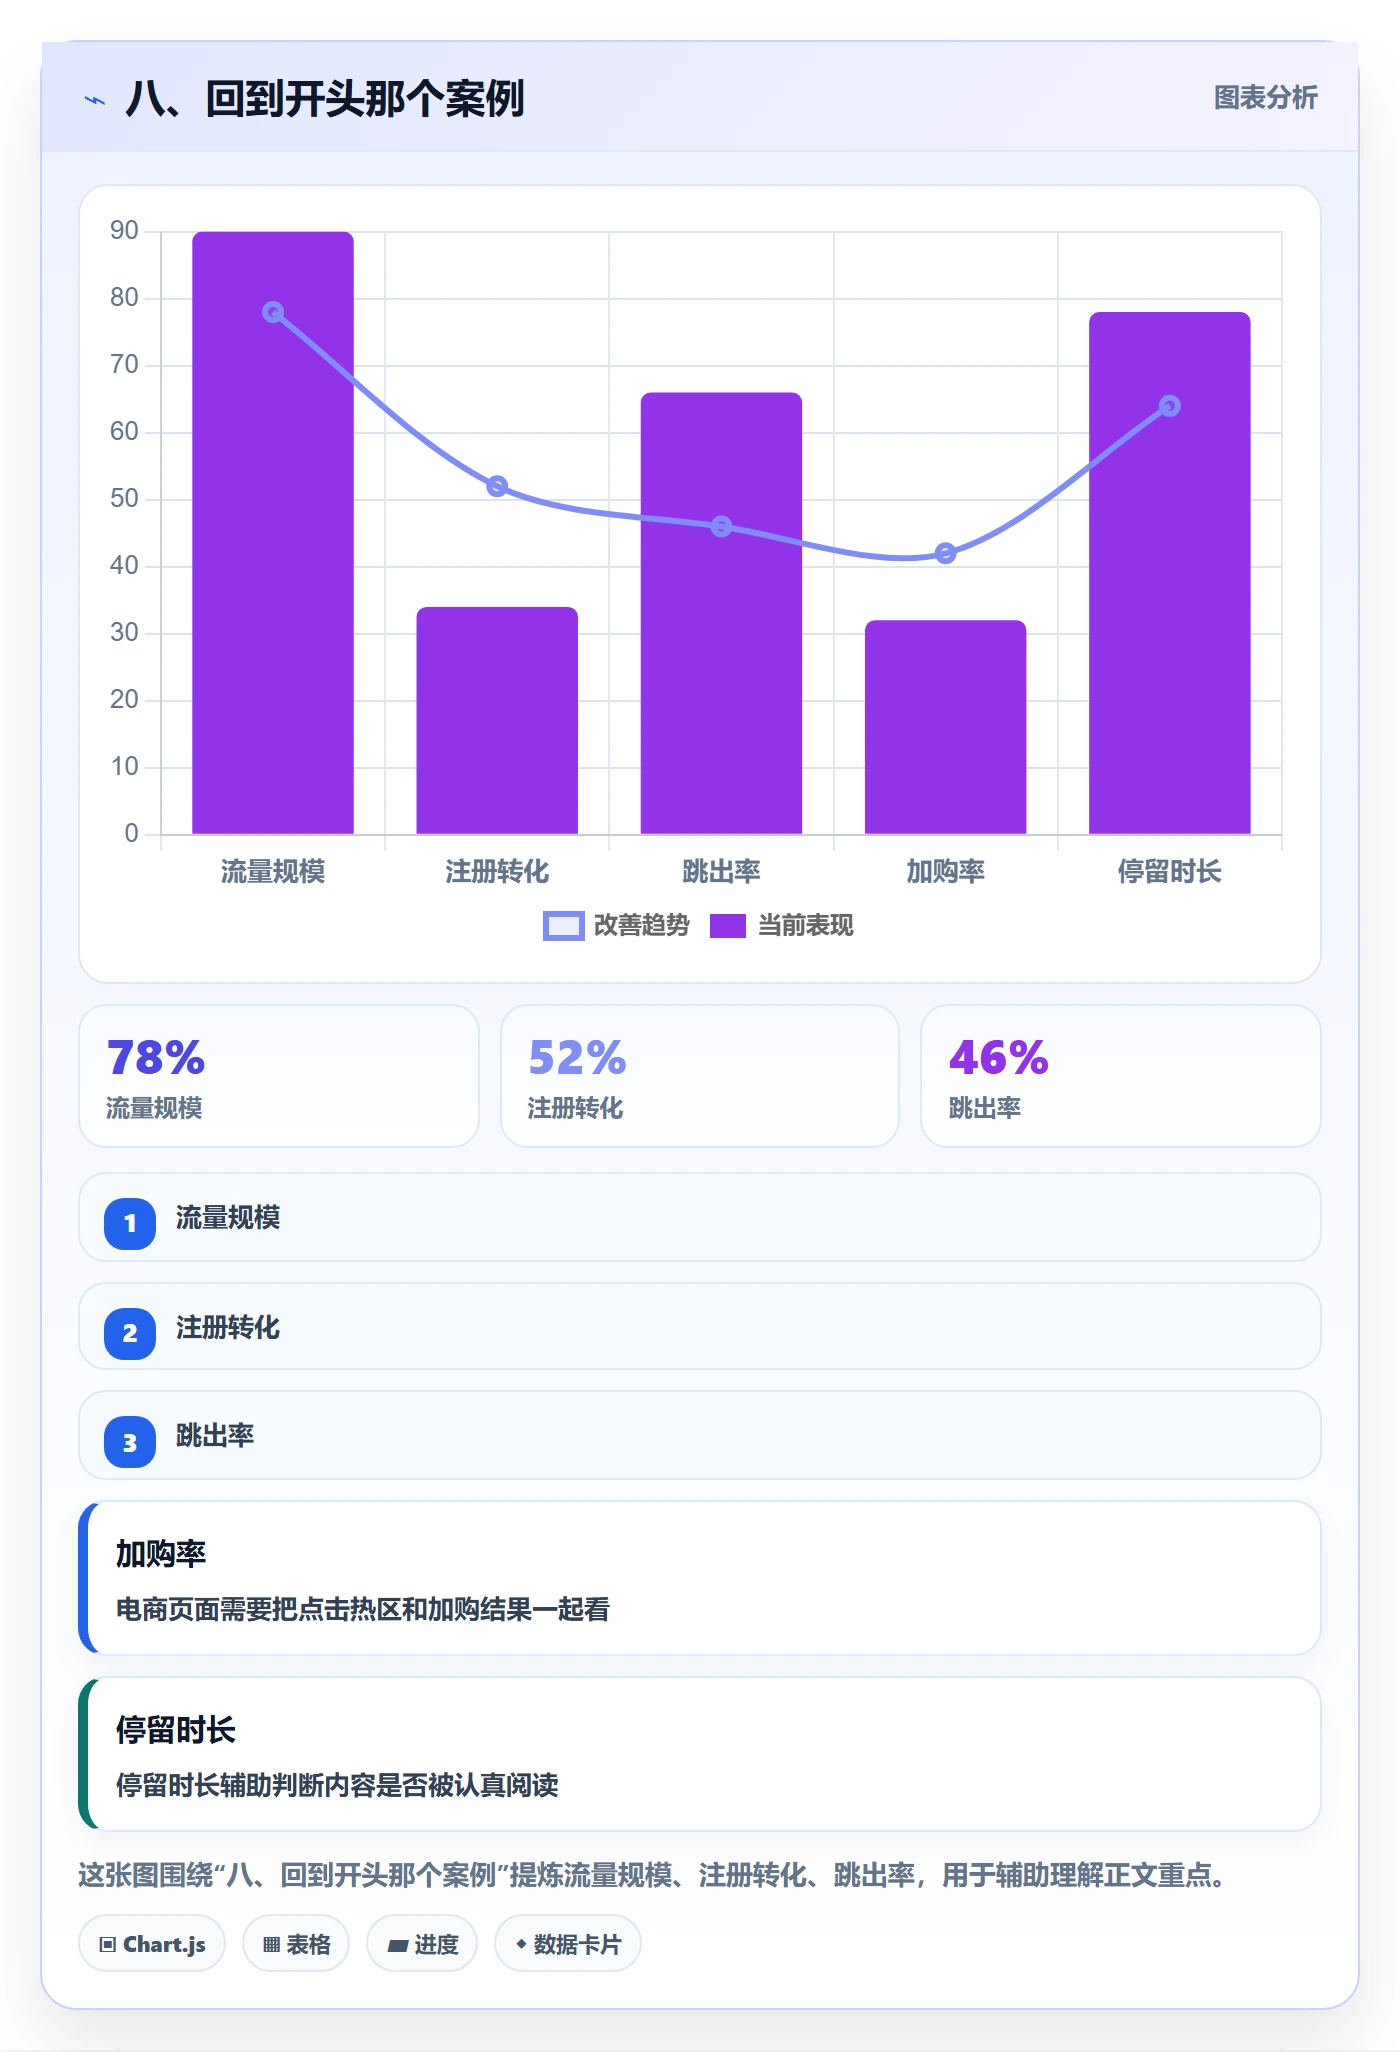Click the trend line point above 加购率
Screen dimensions: 1400x2052
click(x=945, y=553)
